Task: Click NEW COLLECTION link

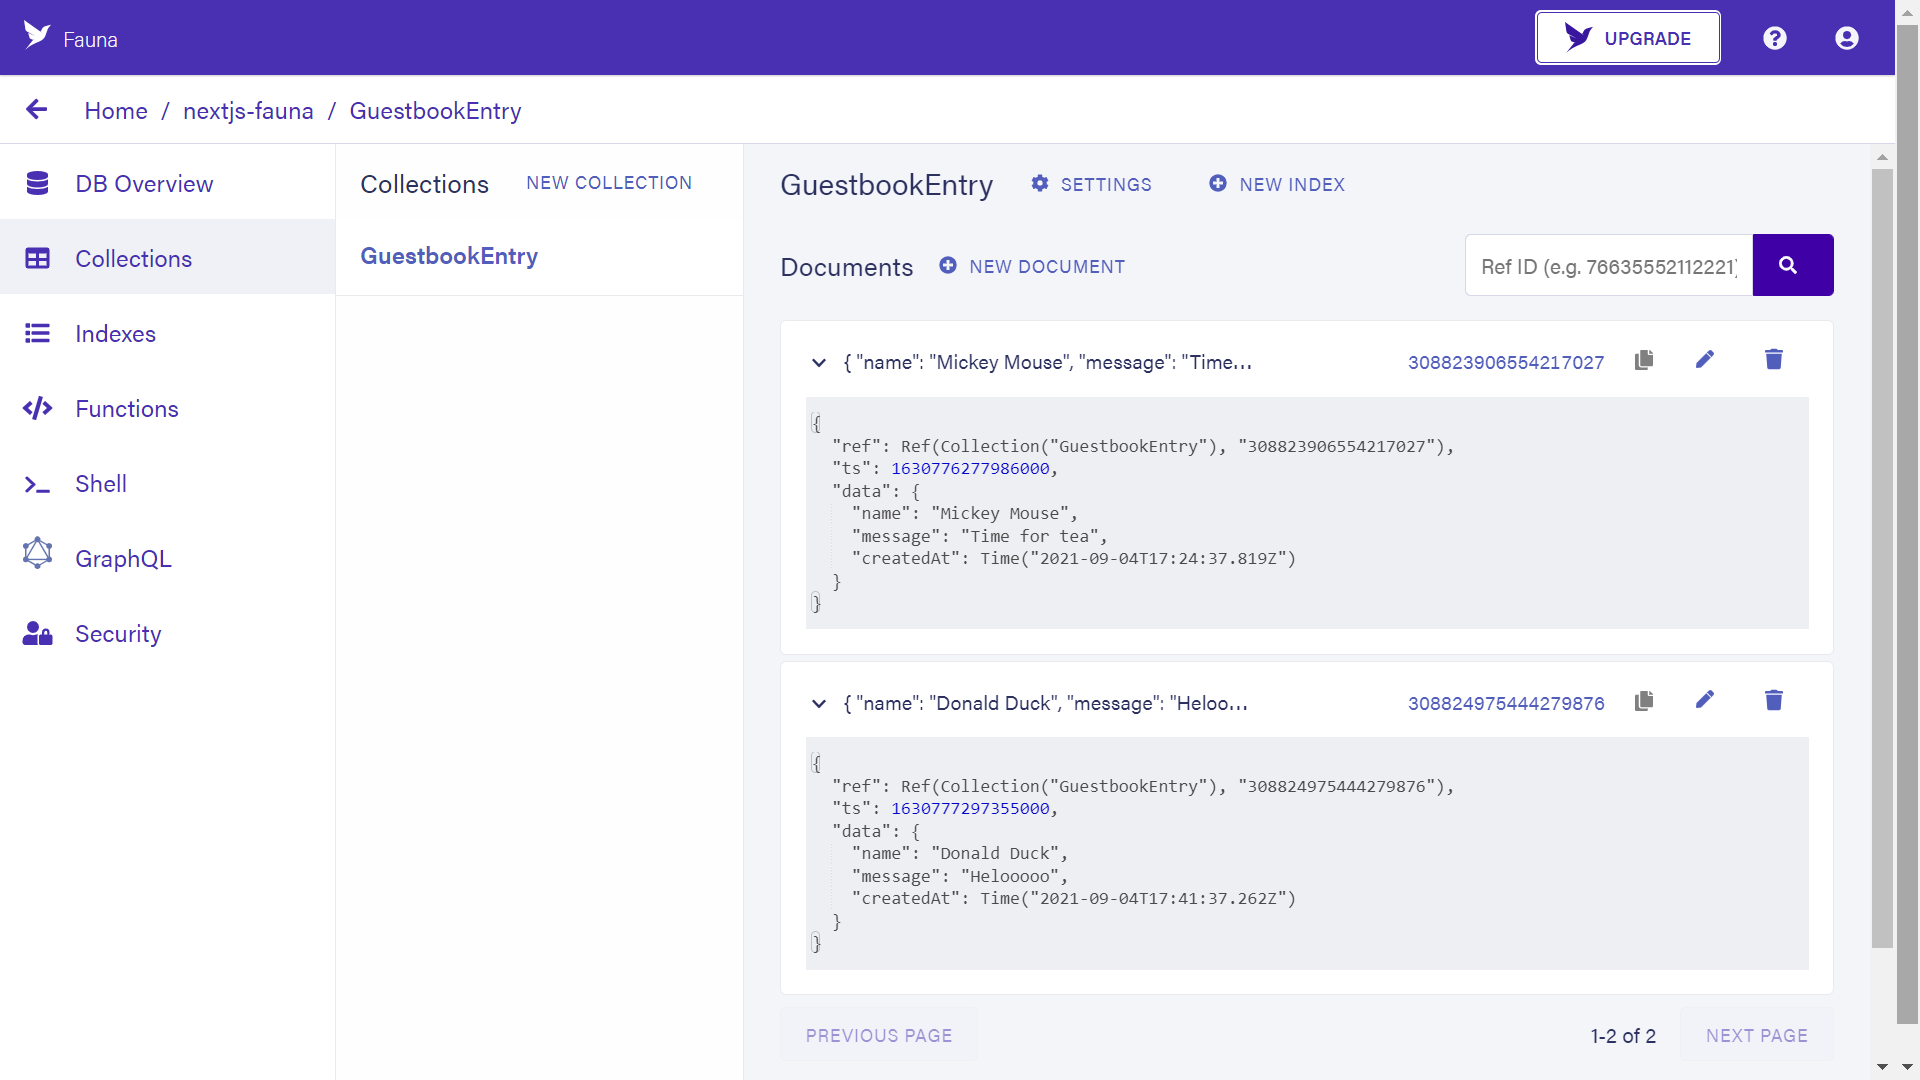Action: tap(609, 183)
